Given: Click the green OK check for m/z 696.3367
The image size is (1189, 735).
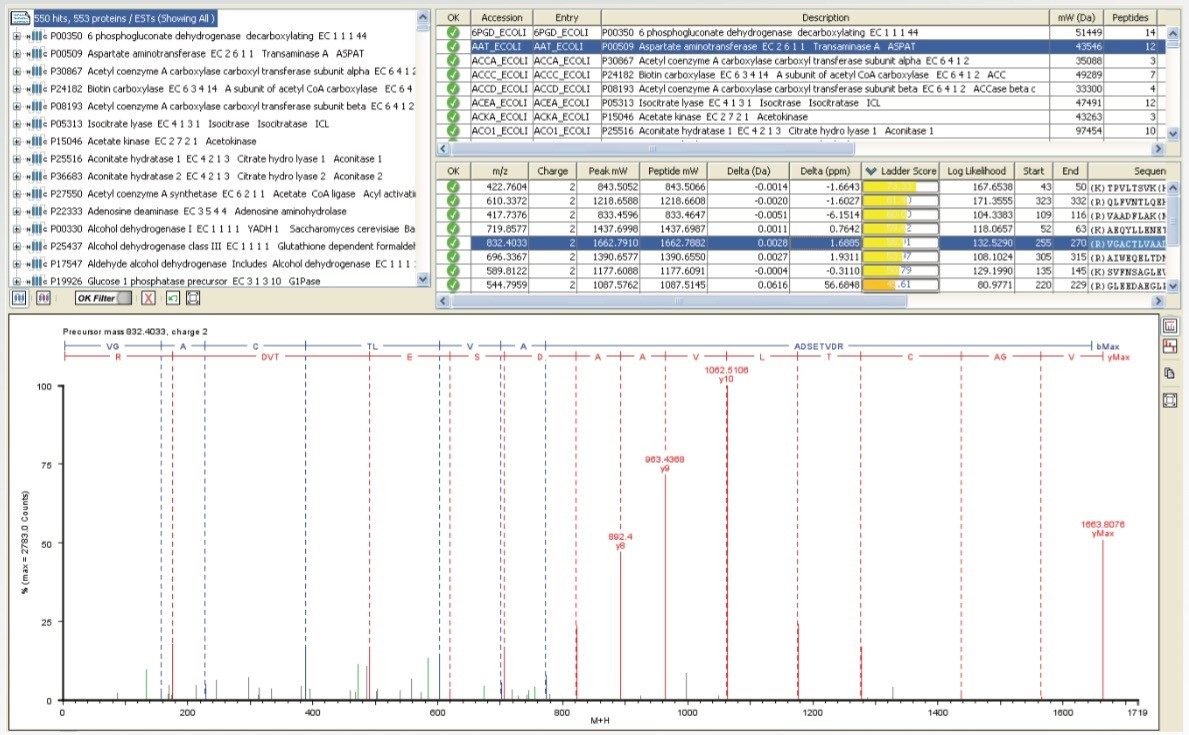Looking at the screenshot, I should coord(453,257).
